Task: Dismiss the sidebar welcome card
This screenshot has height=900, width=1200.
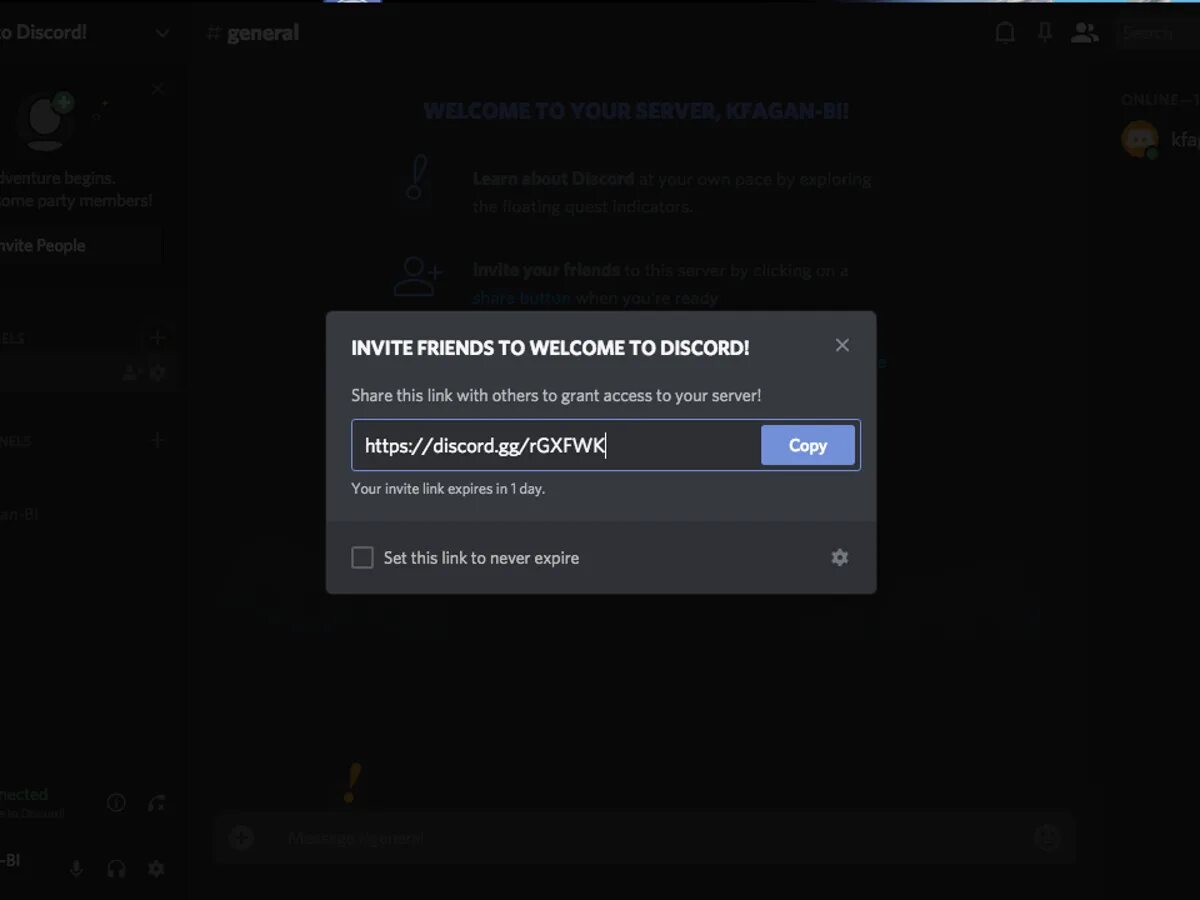Action: tap(157, 89)
